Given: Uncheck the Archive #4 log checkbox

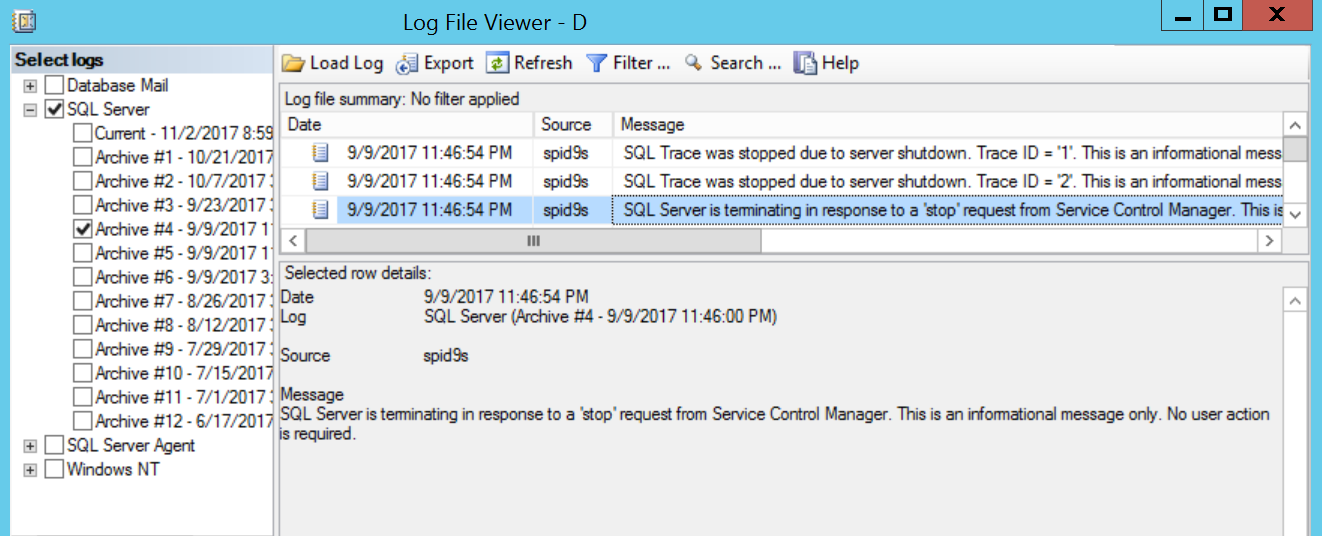Looking at the screenshot, I should tap(83, 230).
